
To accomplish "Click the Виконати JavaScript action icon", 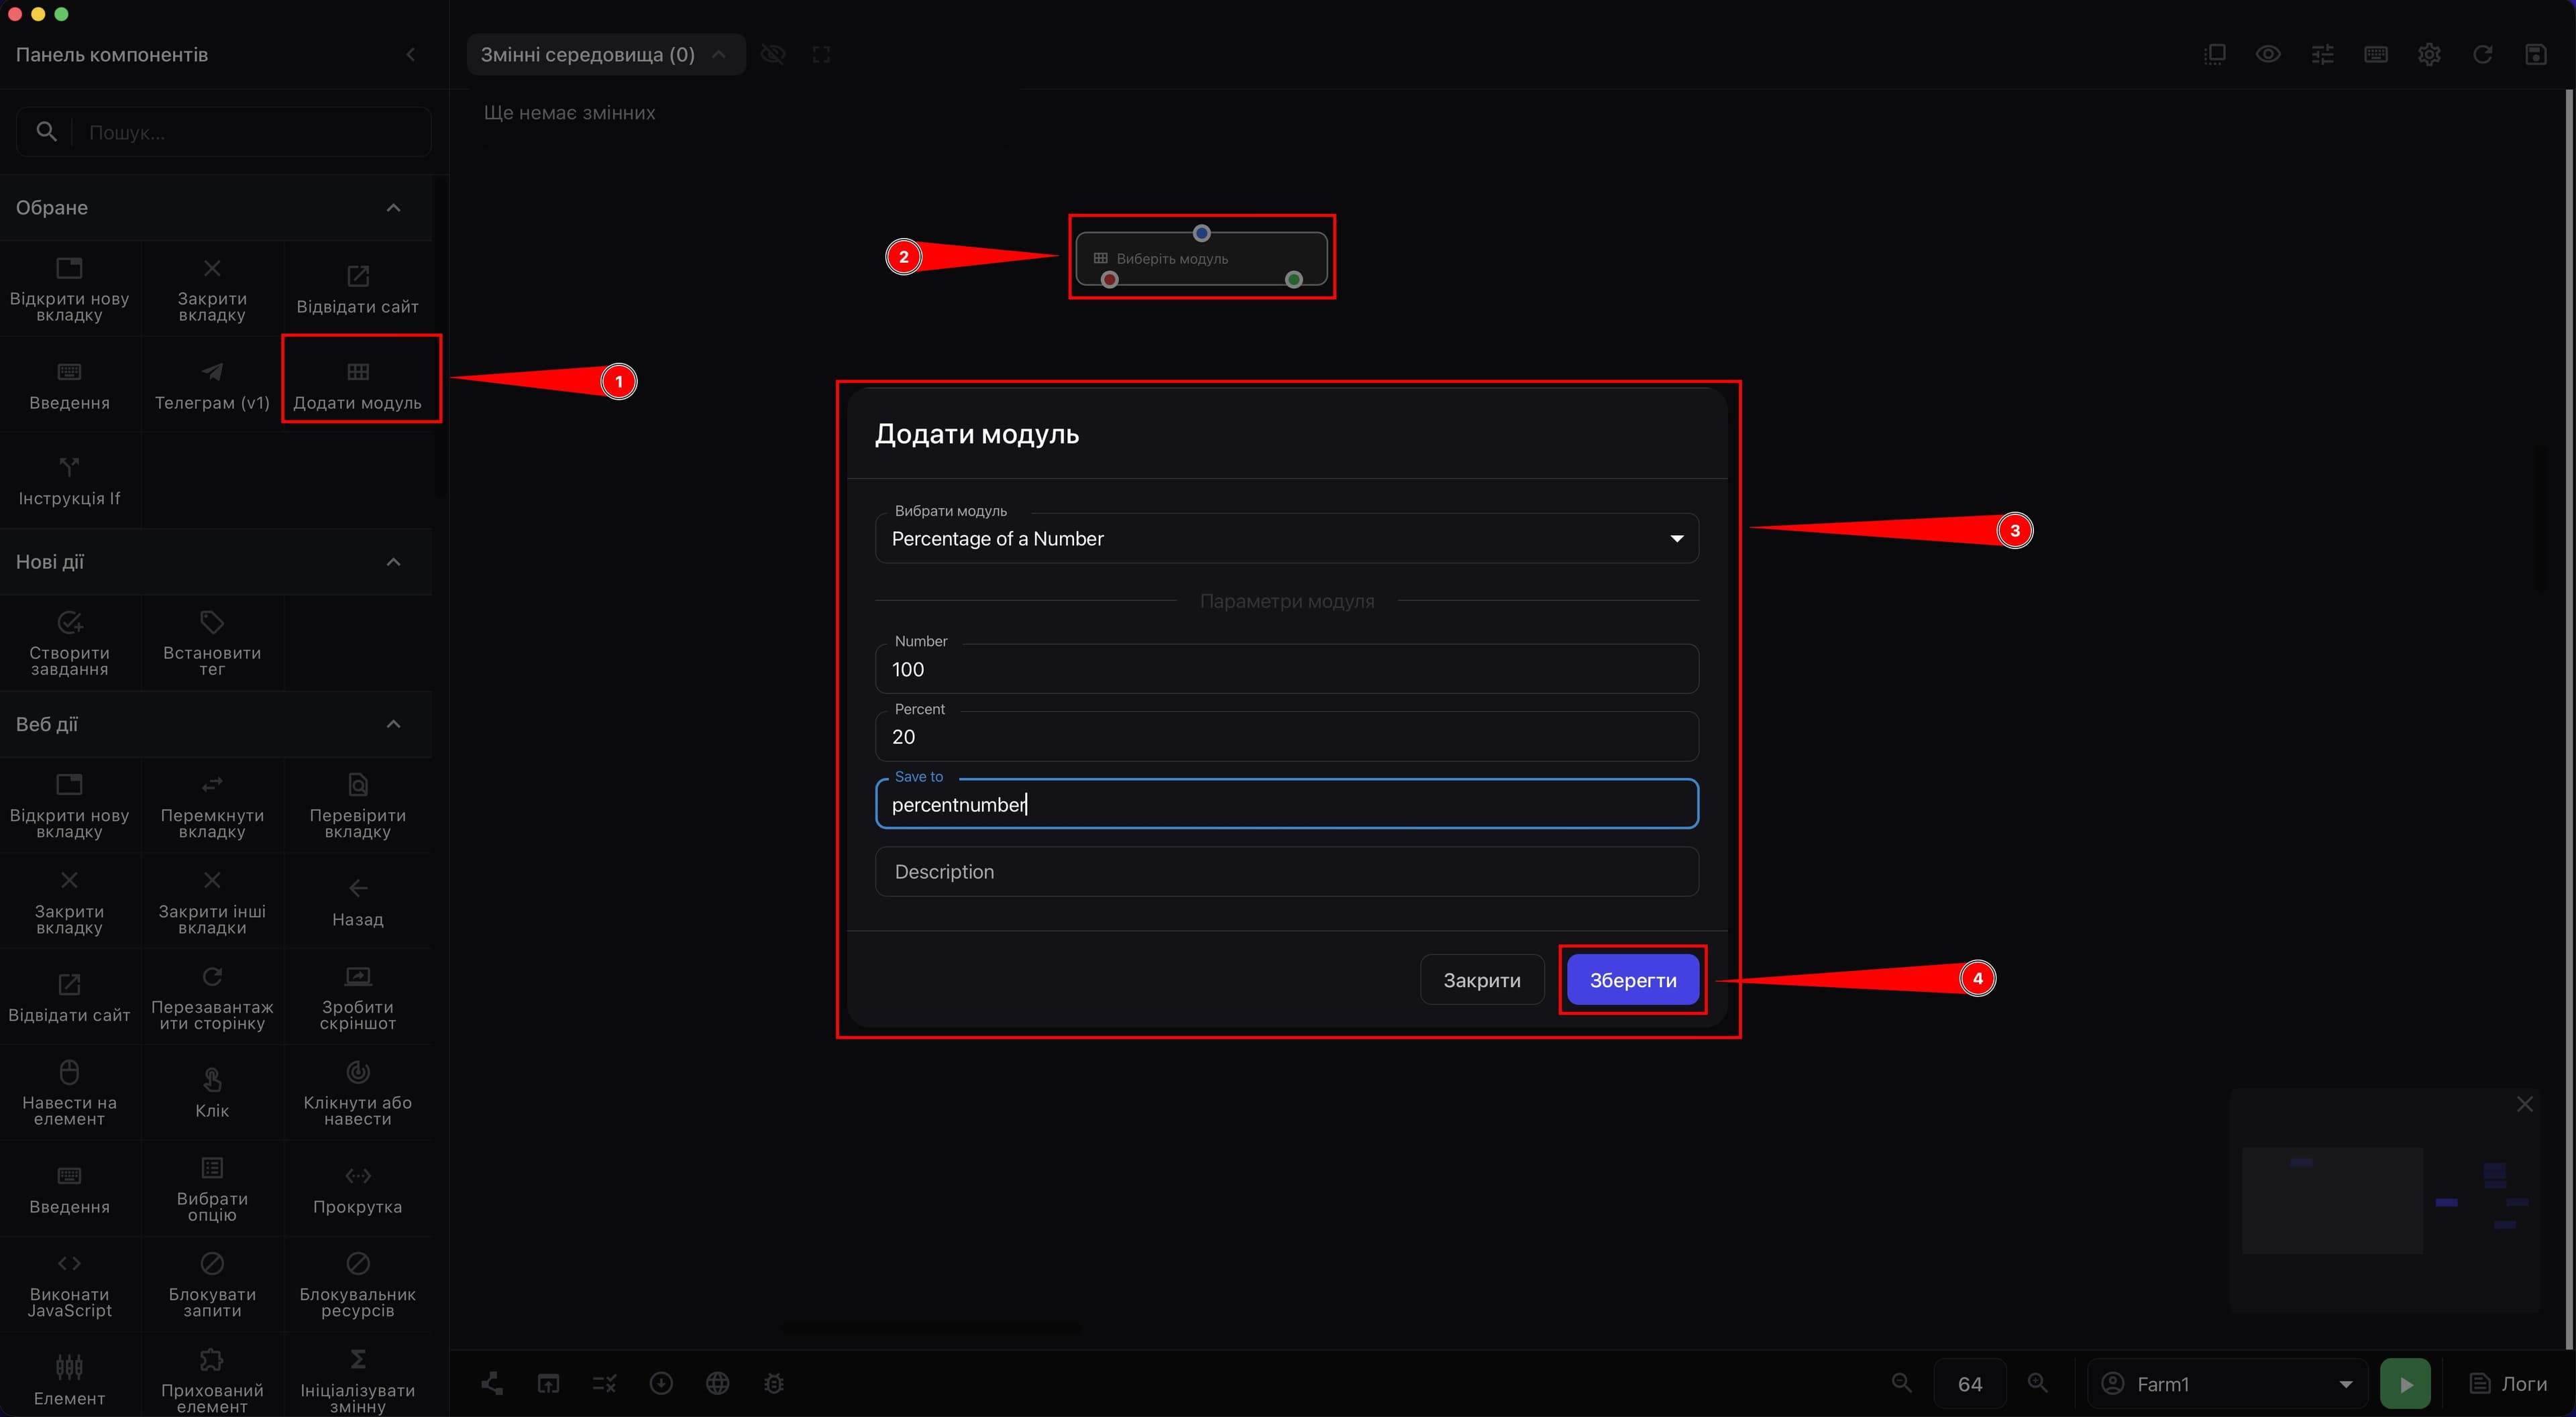I will [69, 1263].
